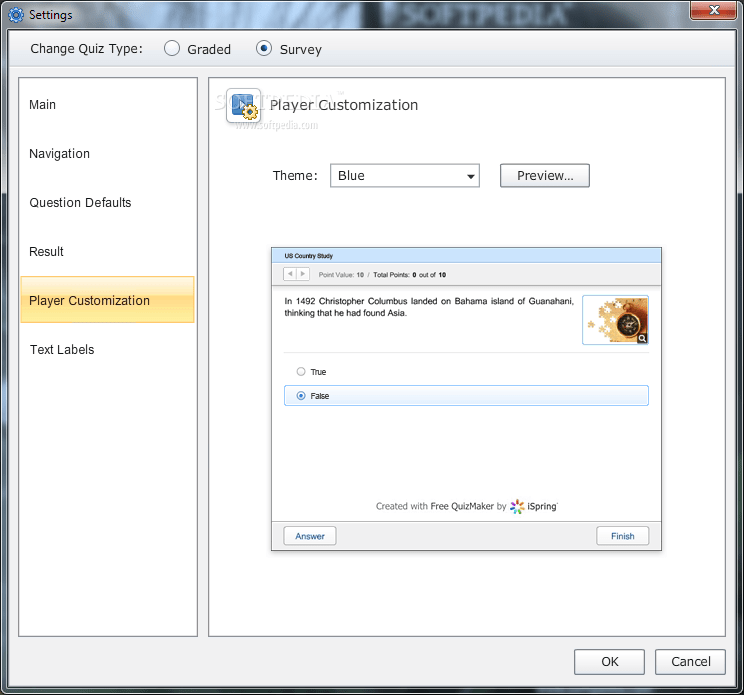Click the previous arrow in quiz preview

[290, 274]
